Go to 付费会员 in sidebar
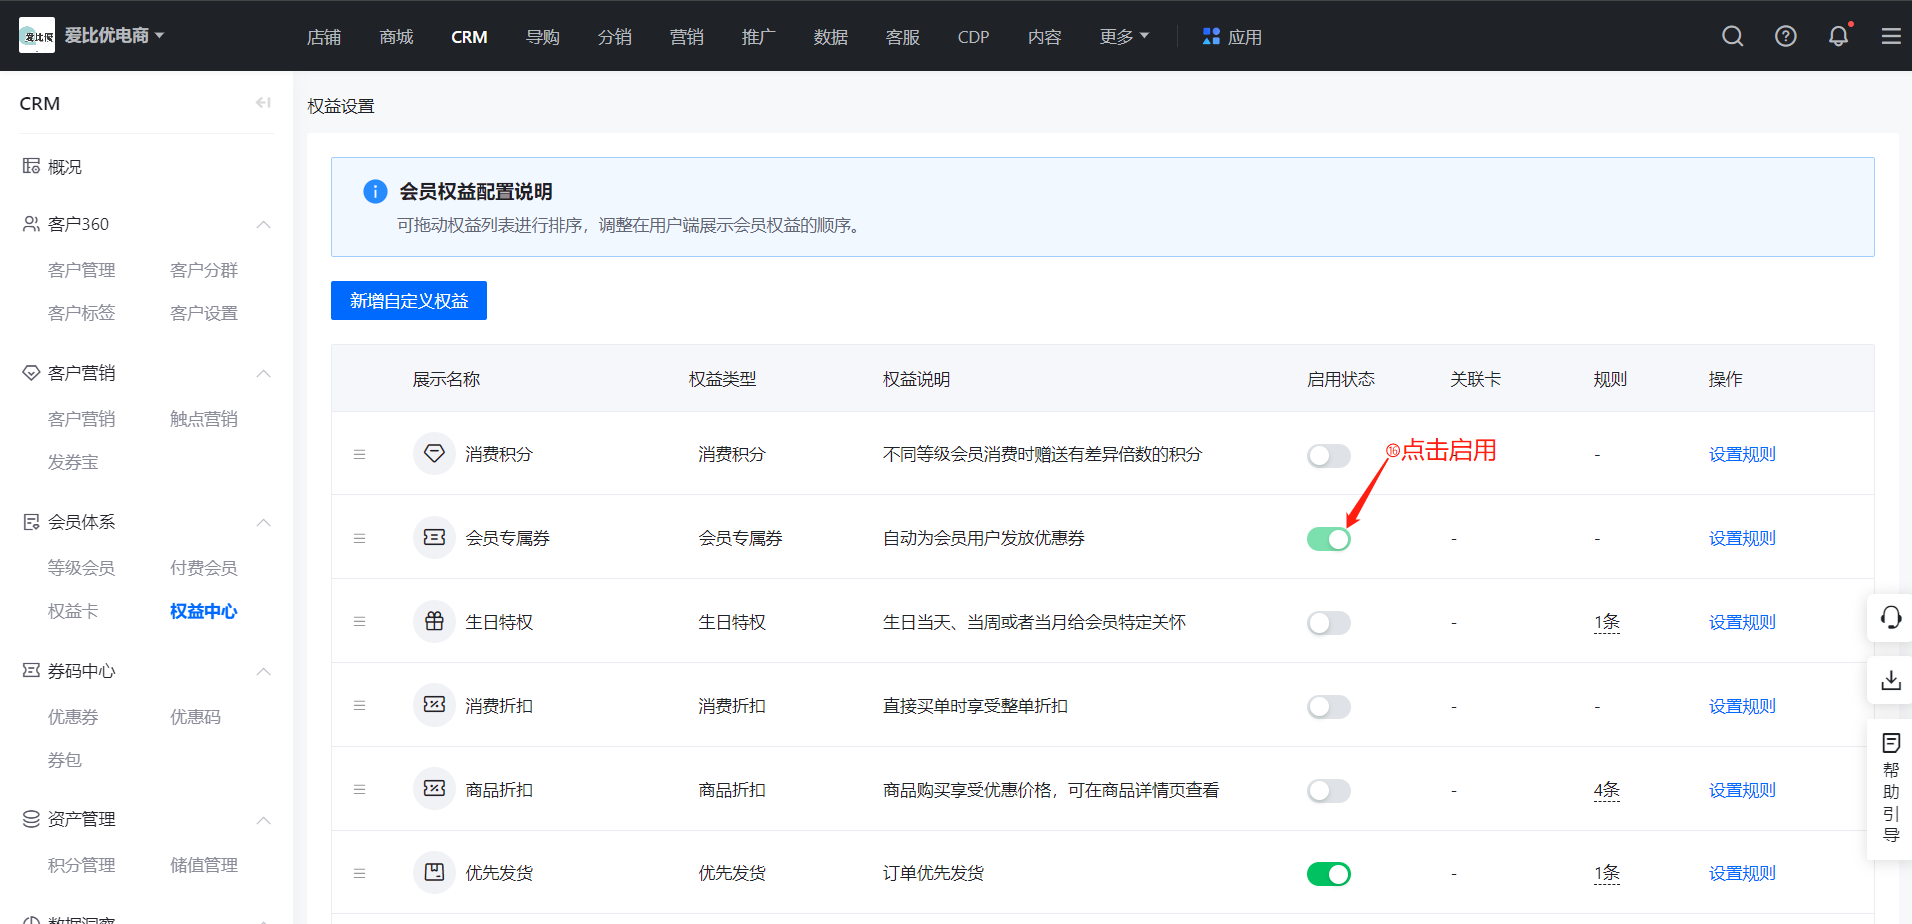The height and width of the screenshot is (924, 1912). (x=204, y=568)
